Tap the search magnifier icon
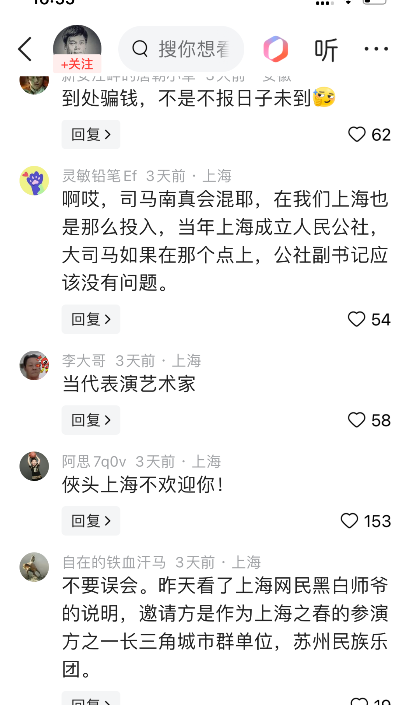This screenshot has width=396, height=705. 140,49
